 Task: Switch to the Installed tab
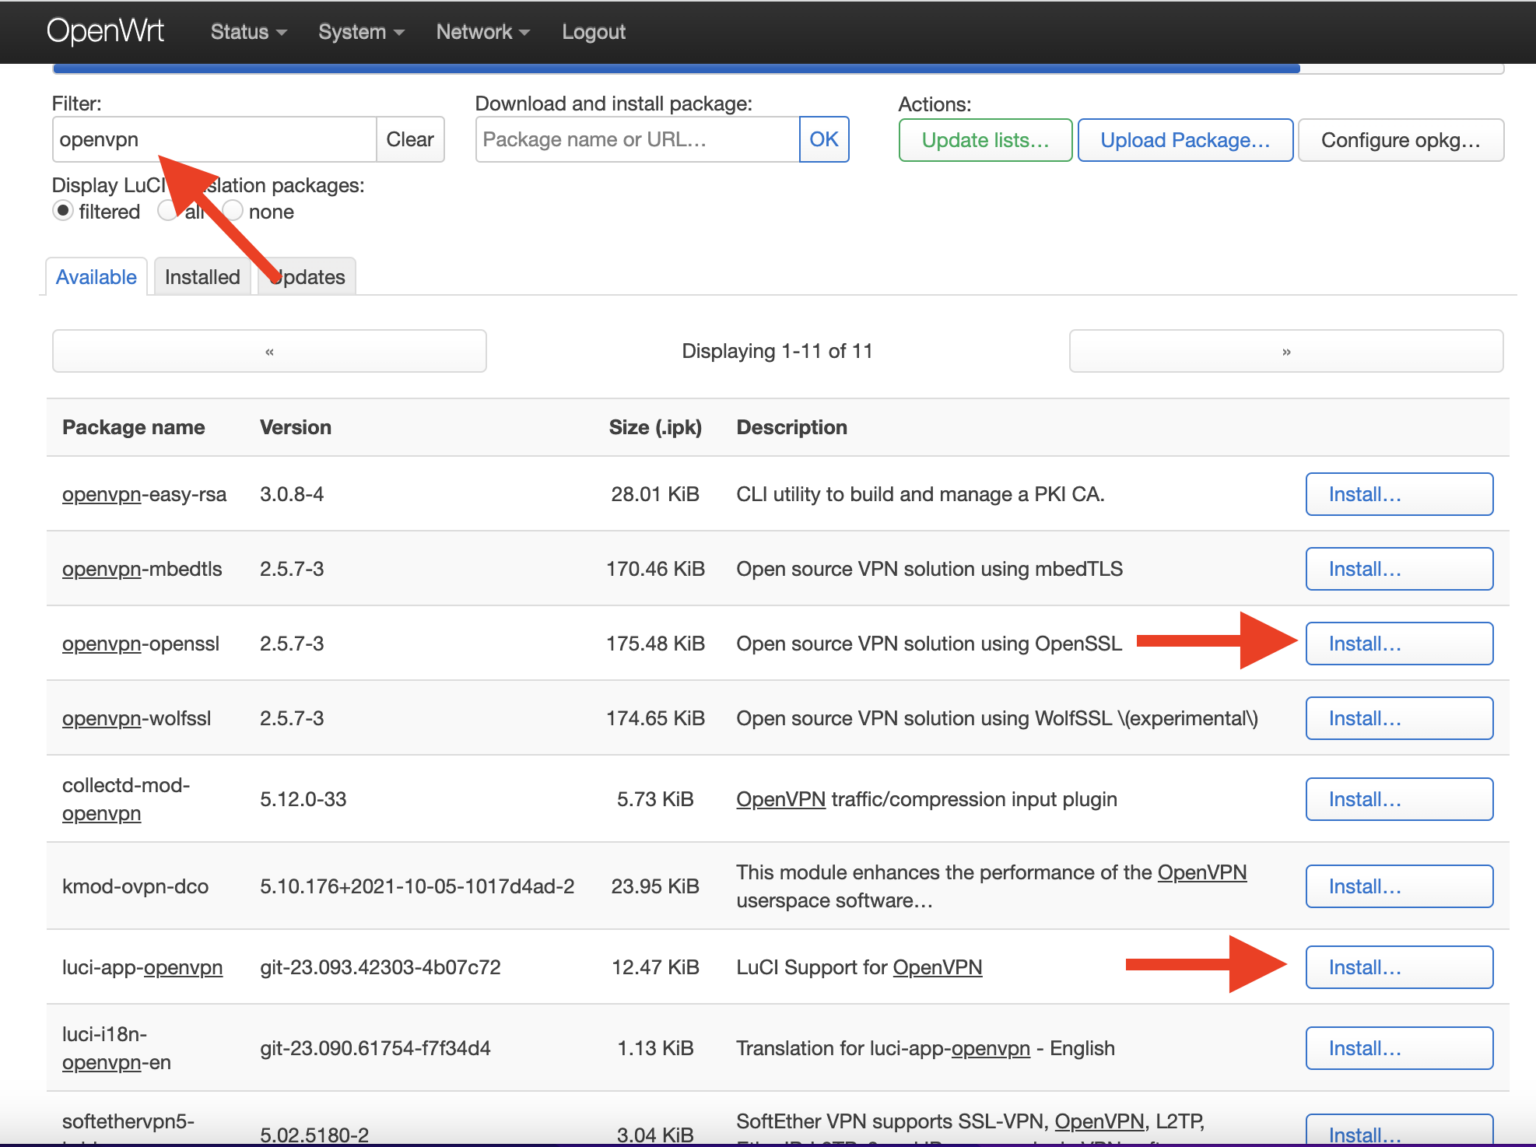coord(202,276)
